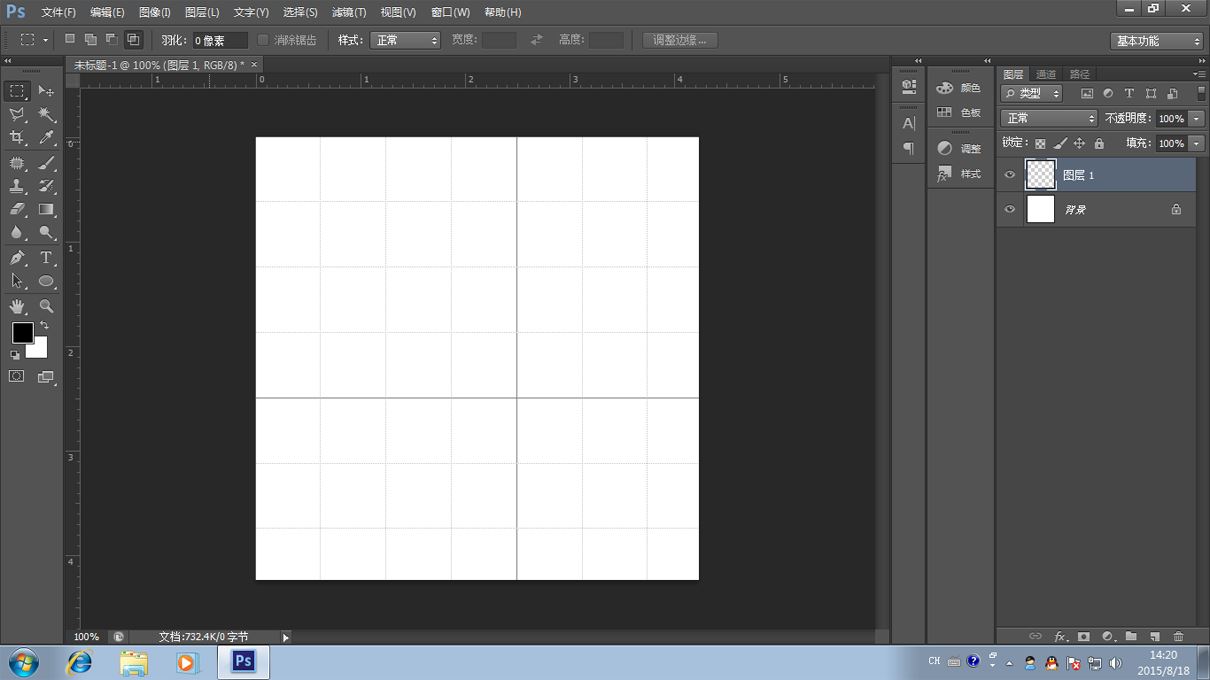Select the Pen tool
The height and width of the screenshot is (680, 1210).
coord(17,258)
